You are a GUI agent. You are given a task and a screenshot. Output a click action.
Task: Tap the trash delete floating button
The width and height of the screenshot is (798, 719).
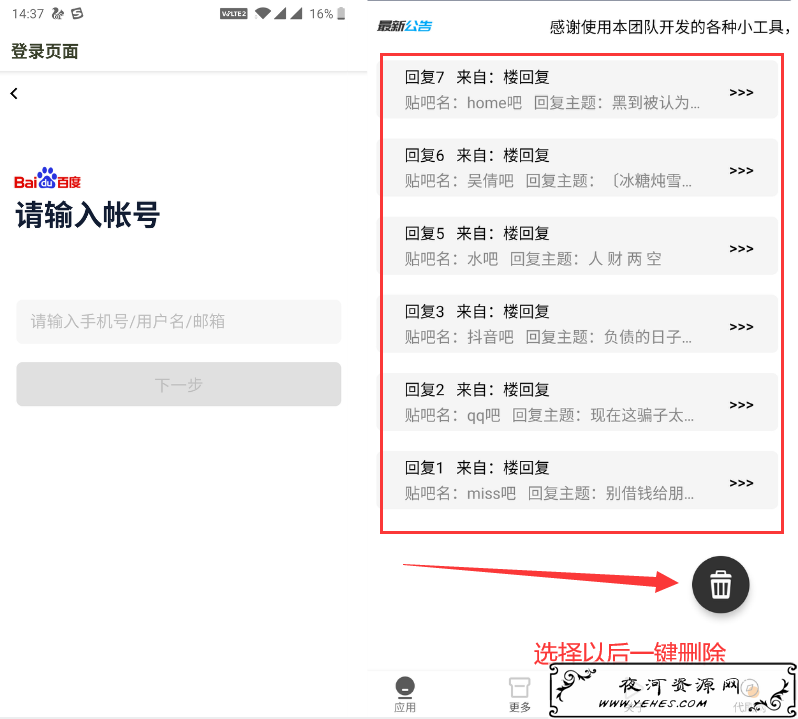(x=720, y=584)
